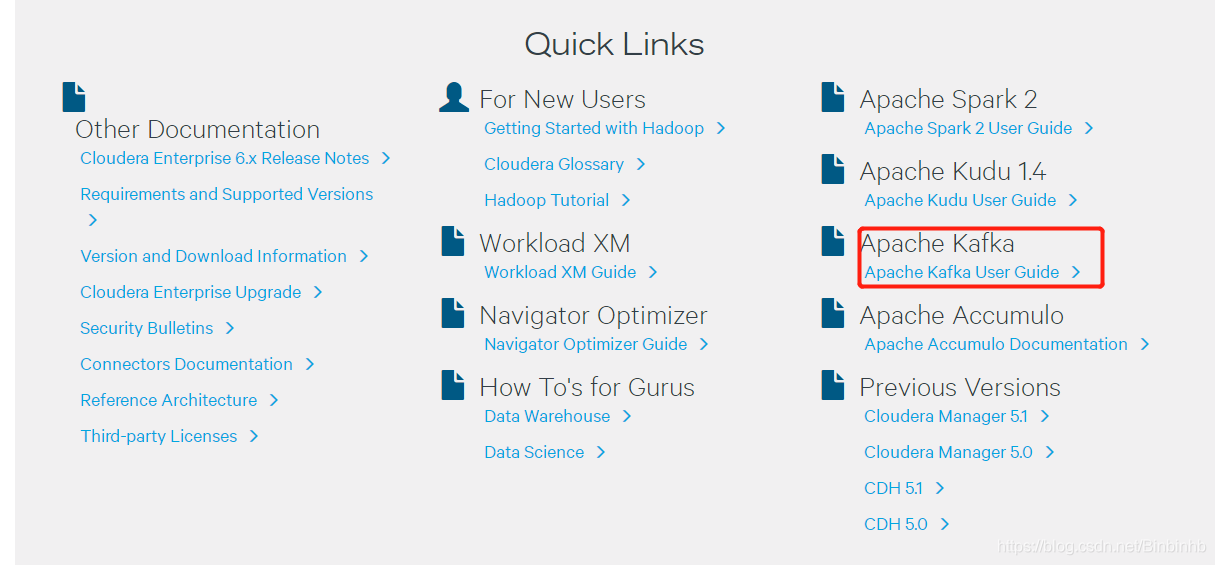Click chevron after Hadoop Tutorial
Viewport: 1216px width, 565px height.
pyautogui.click(x=626, y=200)
